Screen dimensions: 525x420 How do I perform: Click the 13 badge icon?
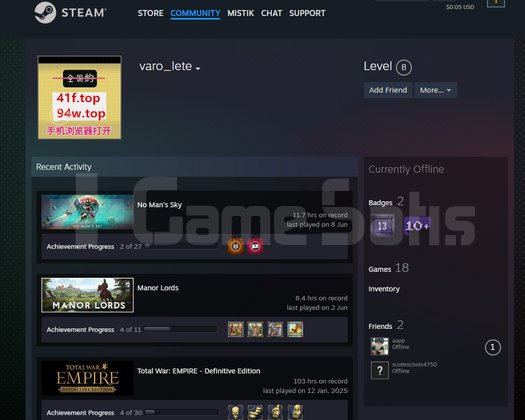(382, 226)
